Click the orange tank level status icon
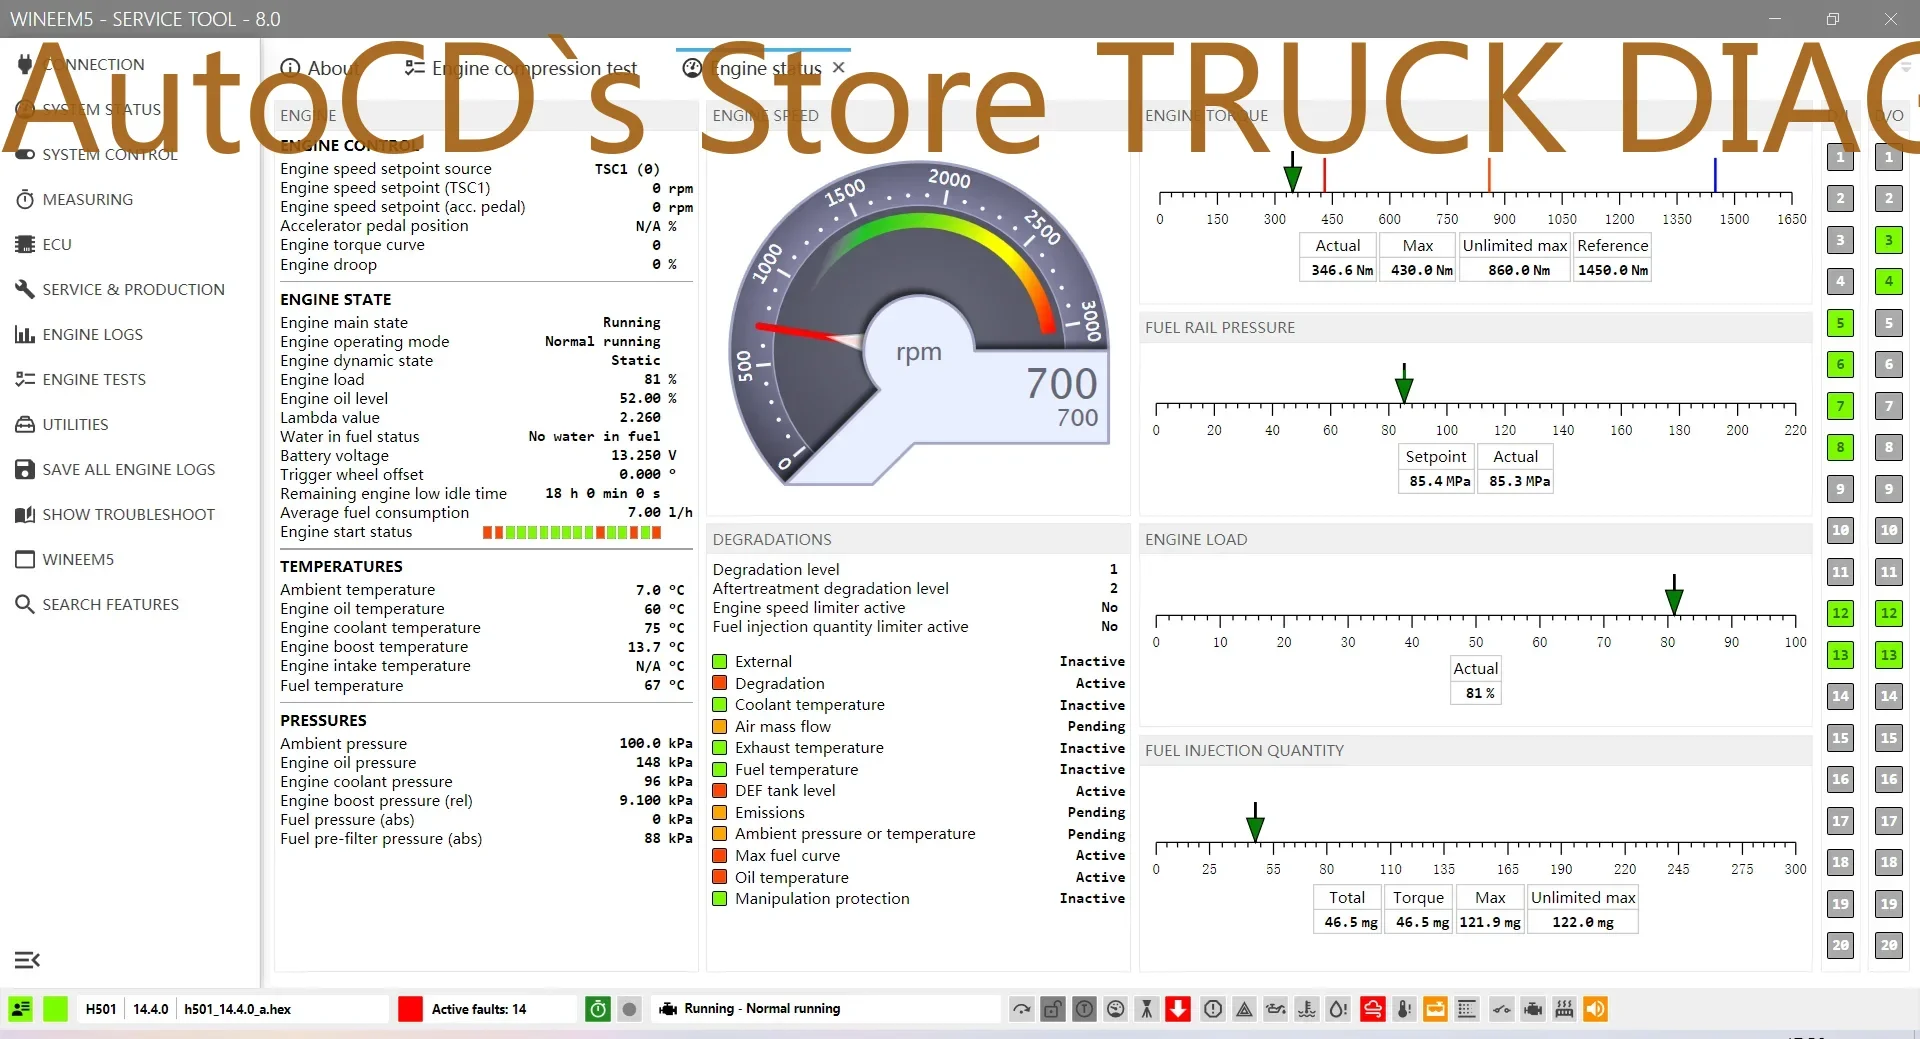 (1435, 1009)
